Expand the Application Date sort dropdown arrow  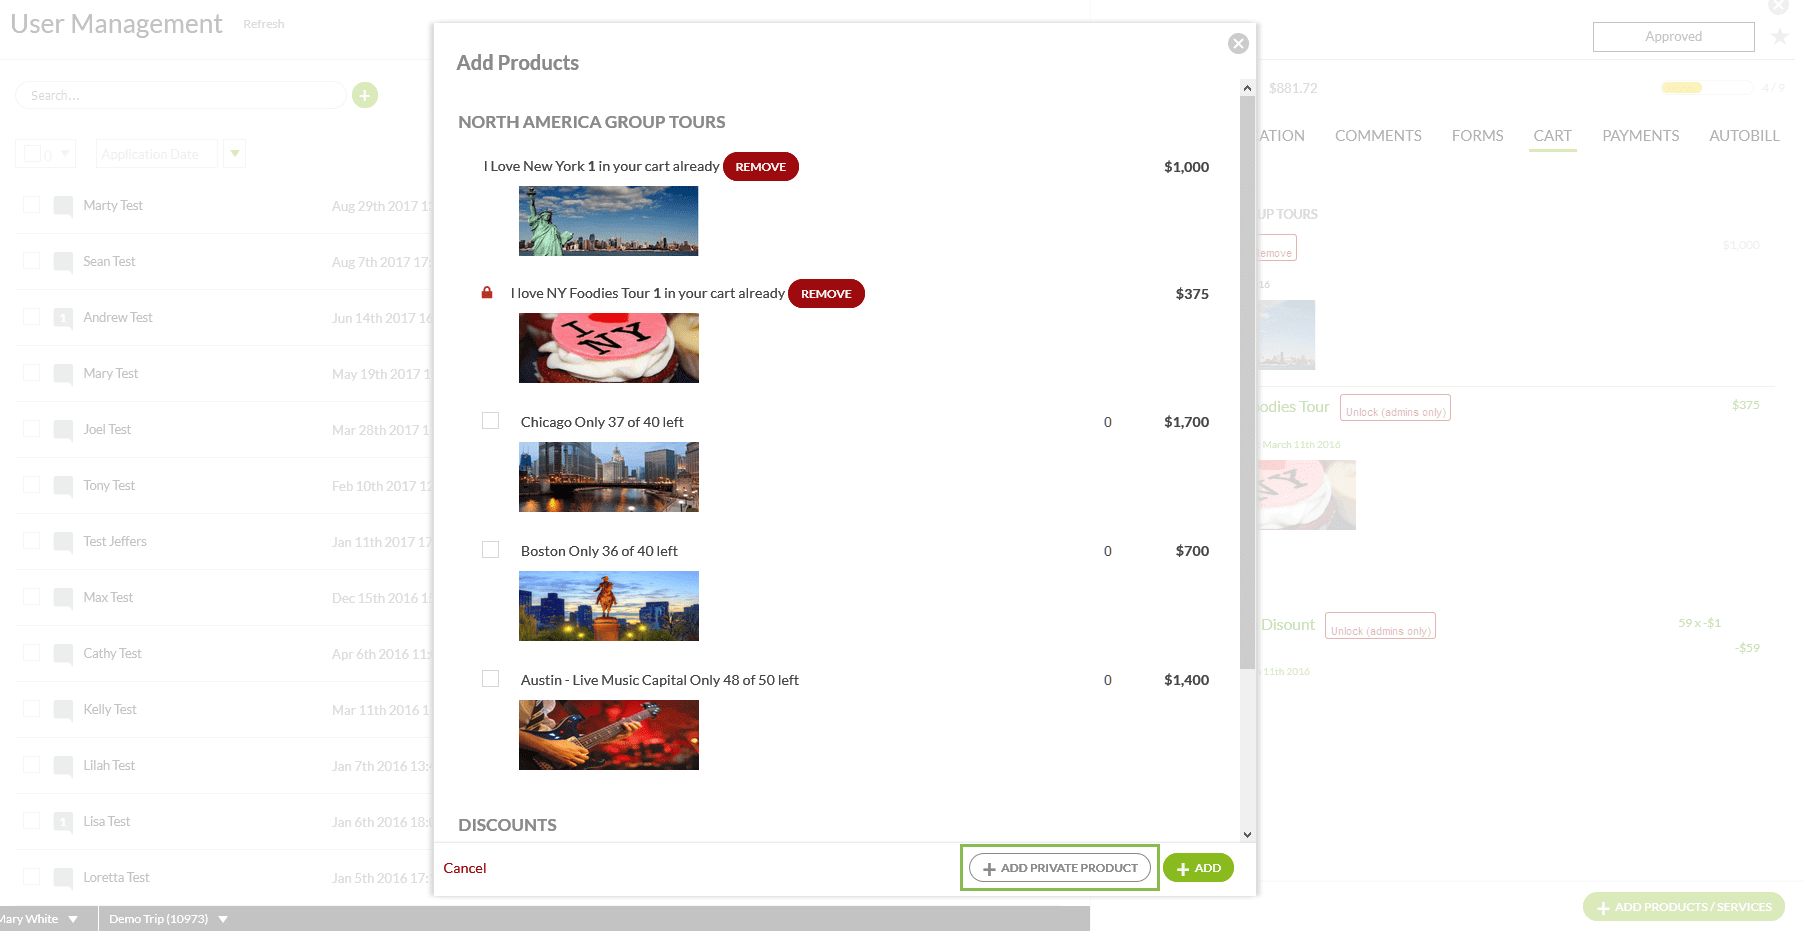coord(235,154)
